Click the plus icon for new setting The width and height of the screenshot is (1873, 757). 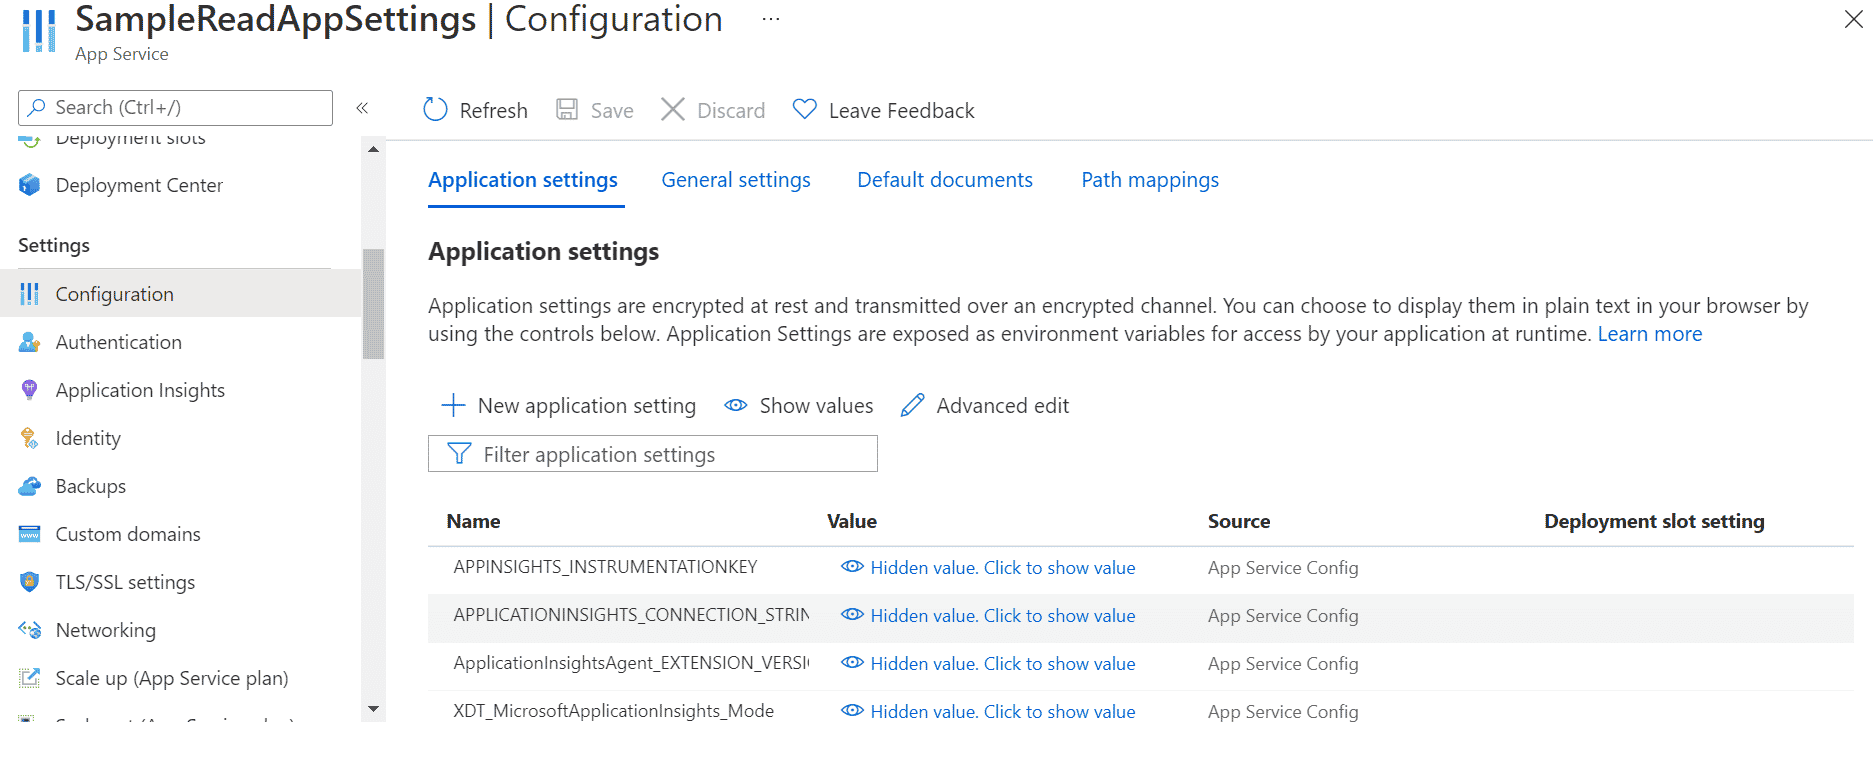(453, 405)
